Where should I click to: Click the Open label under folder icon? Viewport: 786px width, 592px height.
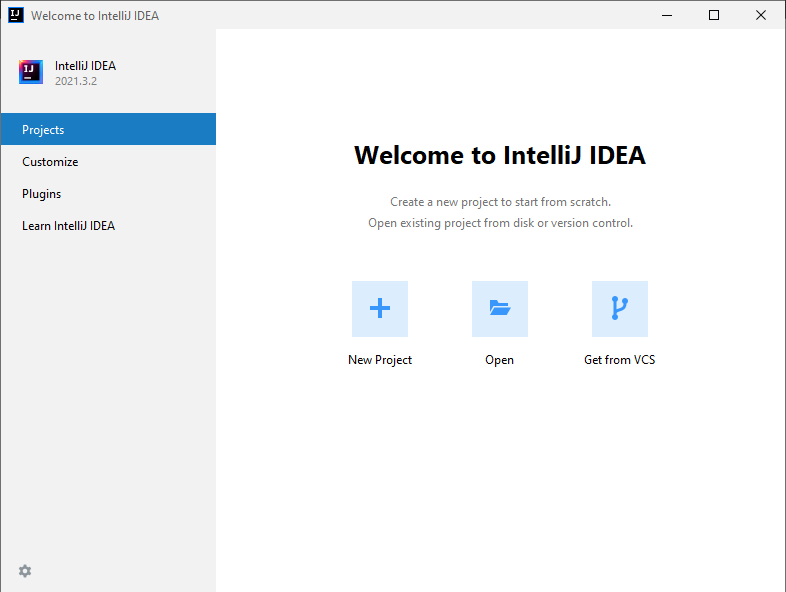click(499, 360)
